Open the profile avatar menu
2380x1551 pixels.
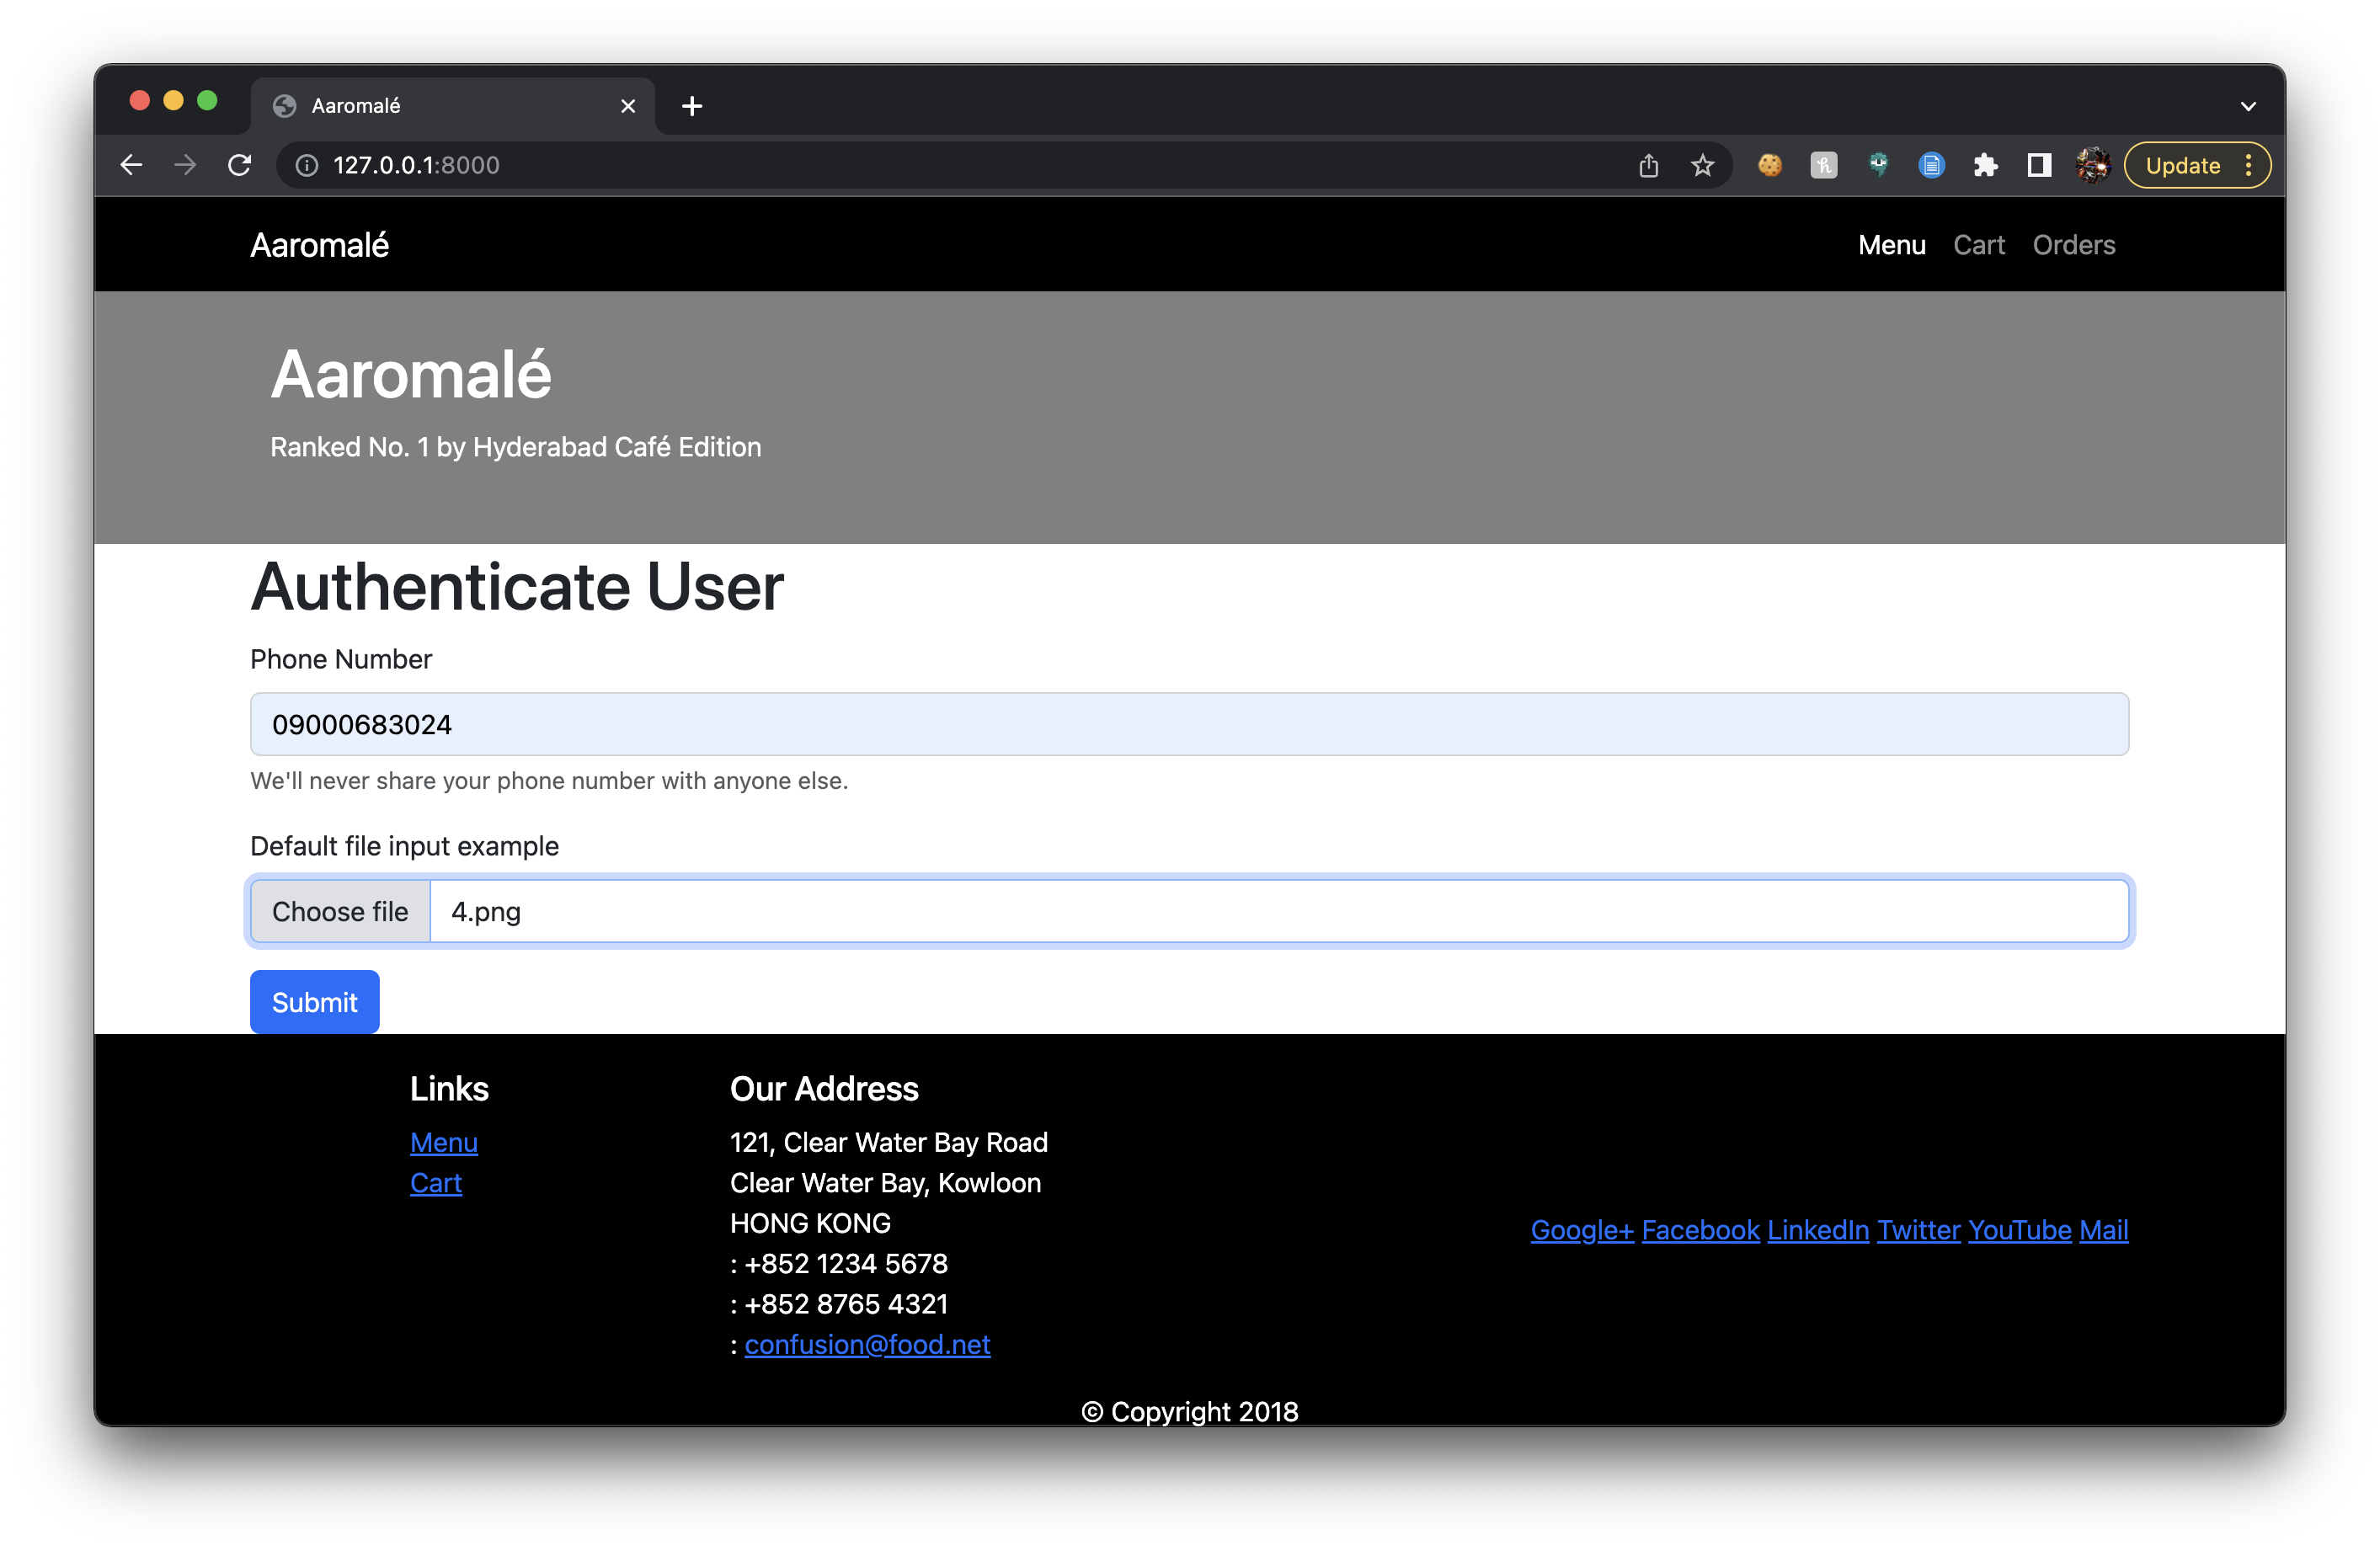click(2093, 165)
